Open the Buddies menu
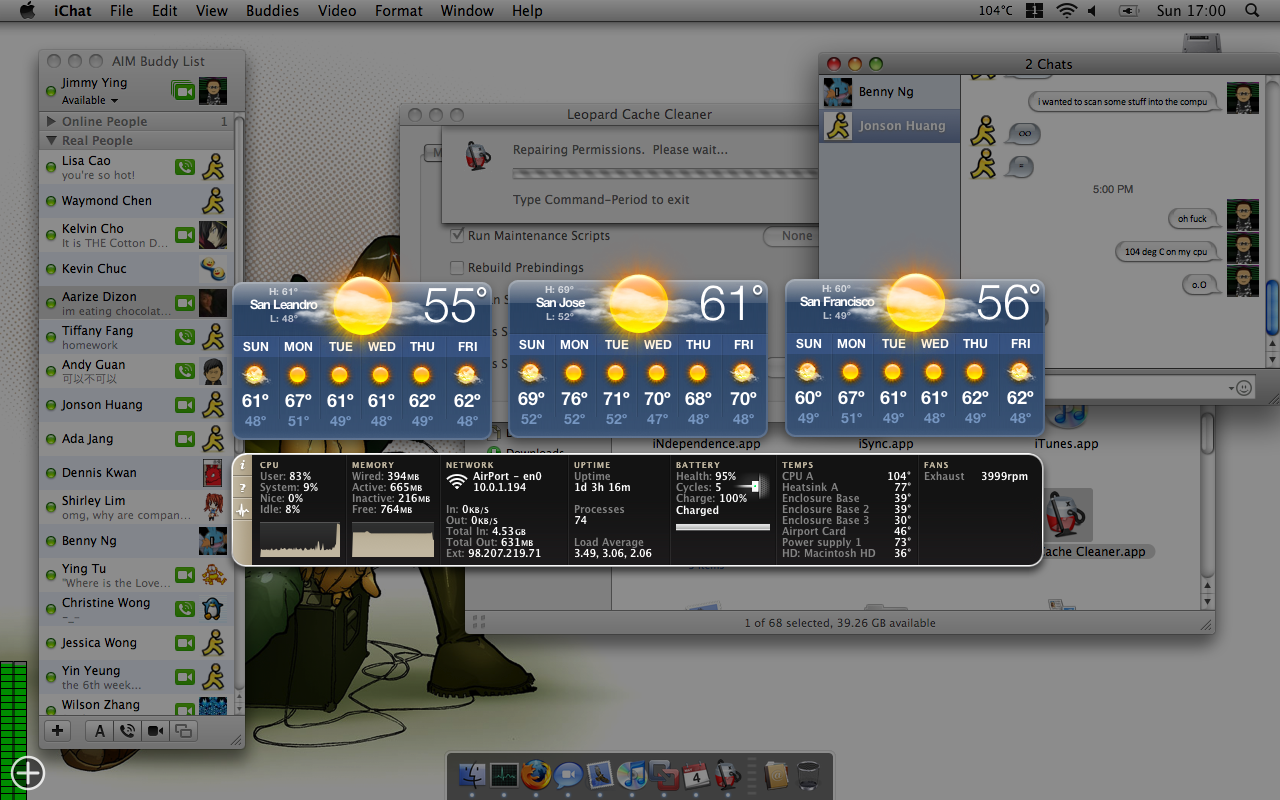1280x800 pixels. 272,11
